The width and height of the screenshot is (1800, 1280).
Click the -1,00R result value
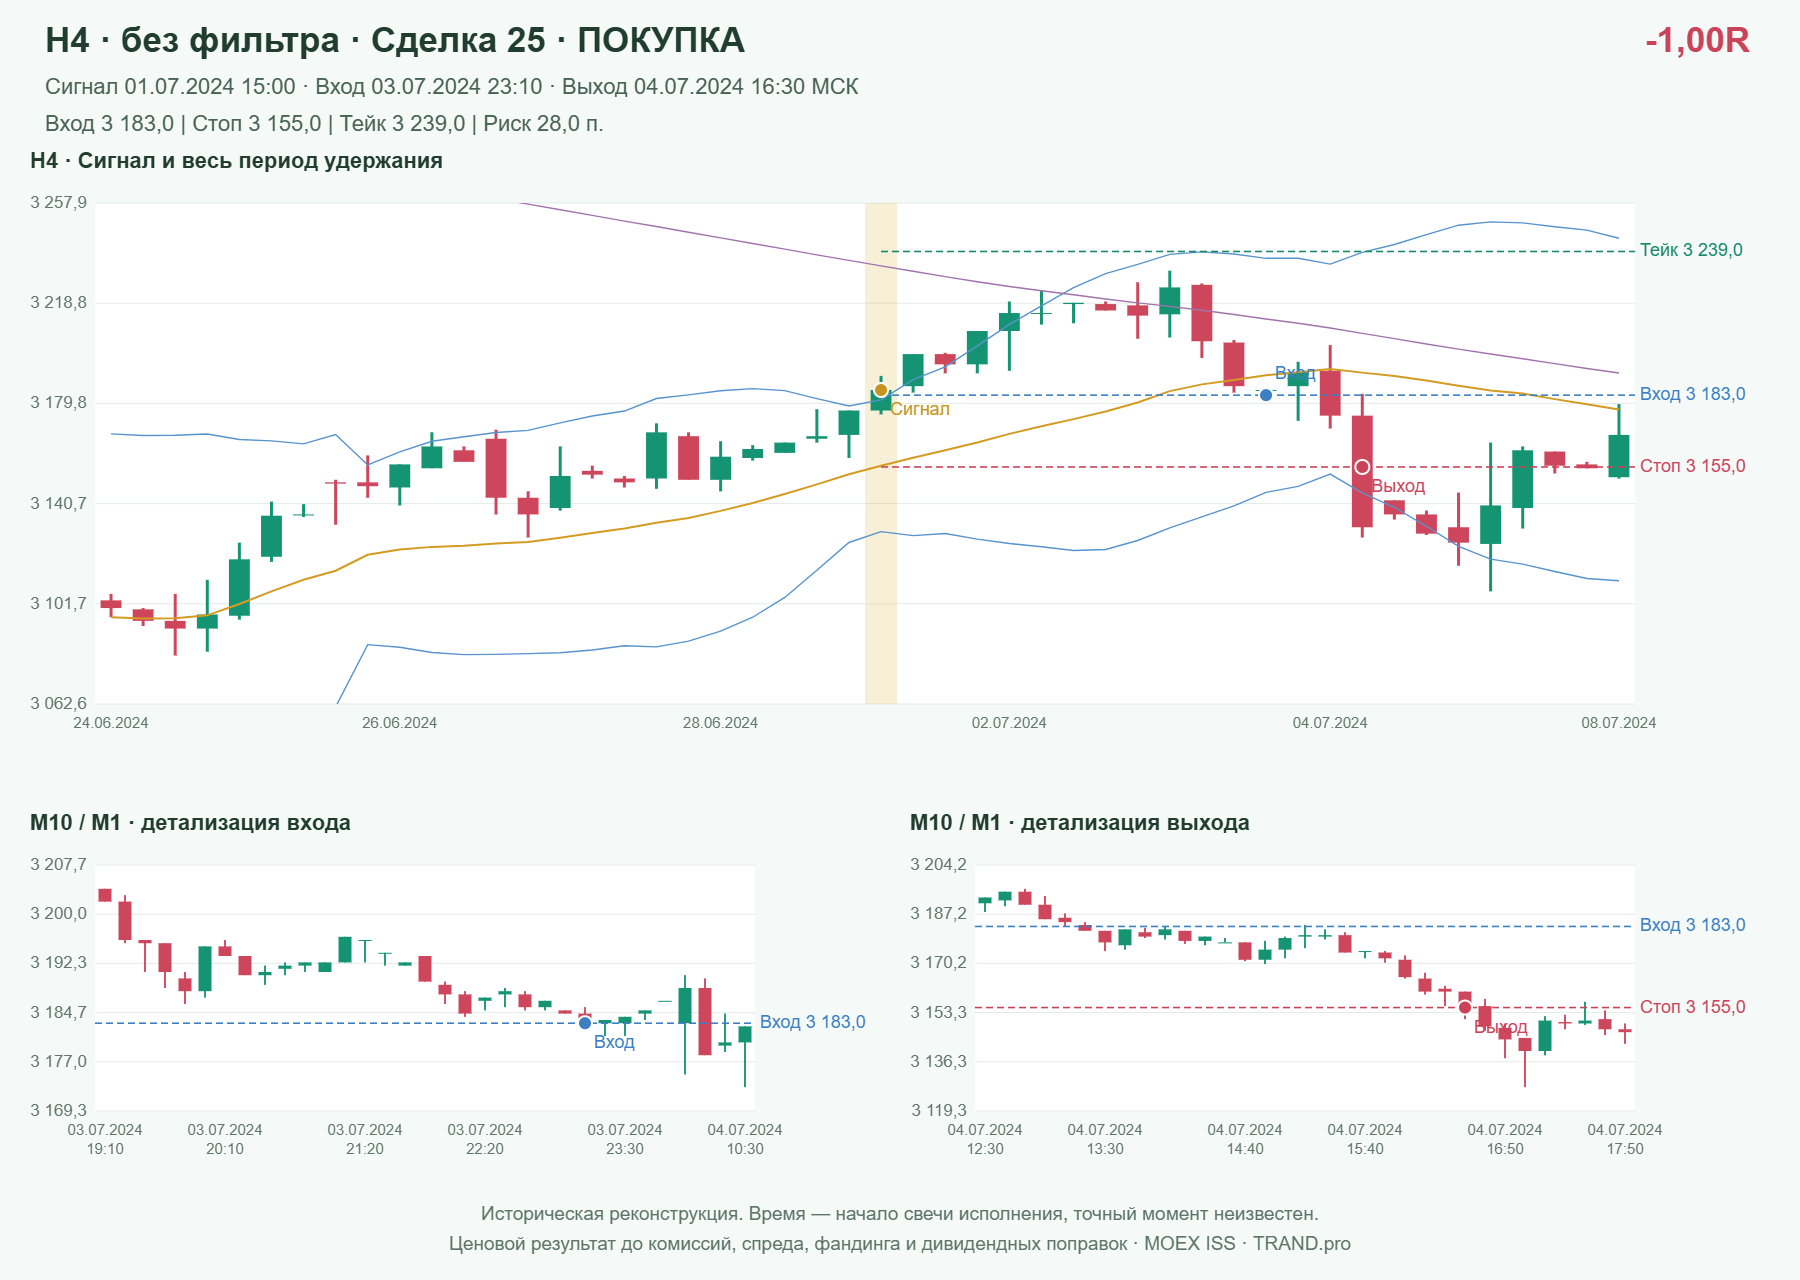pos(1697,40)
